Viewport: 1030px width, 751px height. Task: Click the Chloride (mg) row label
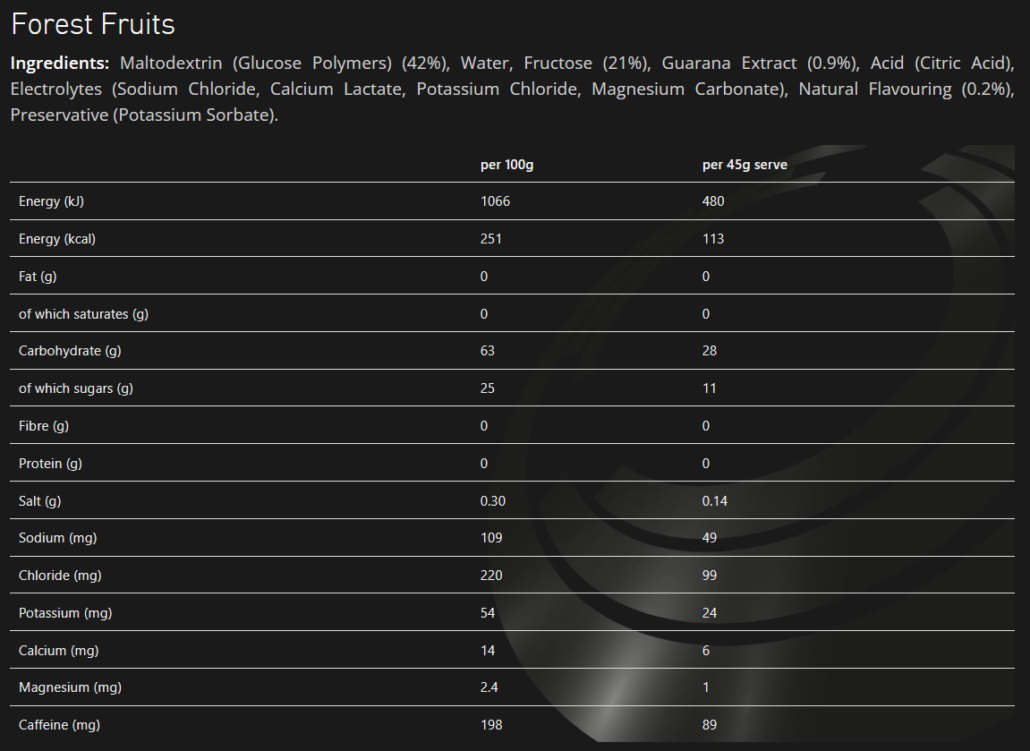[60, 576]
